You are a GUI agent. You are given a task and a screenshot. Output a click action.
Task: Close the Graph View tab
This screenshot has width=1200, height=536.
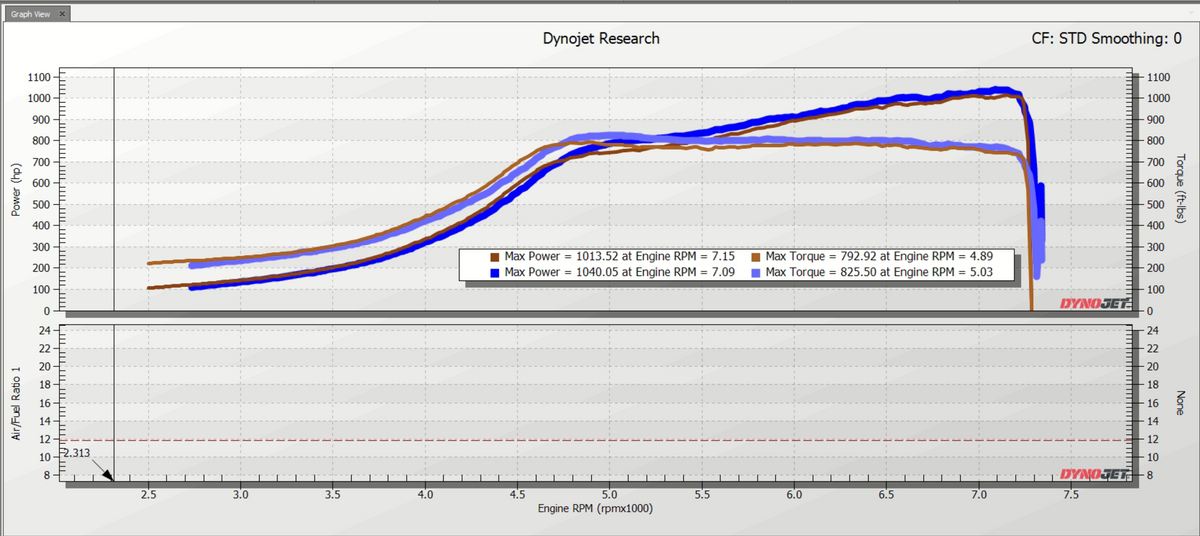(x=62, y=14)
